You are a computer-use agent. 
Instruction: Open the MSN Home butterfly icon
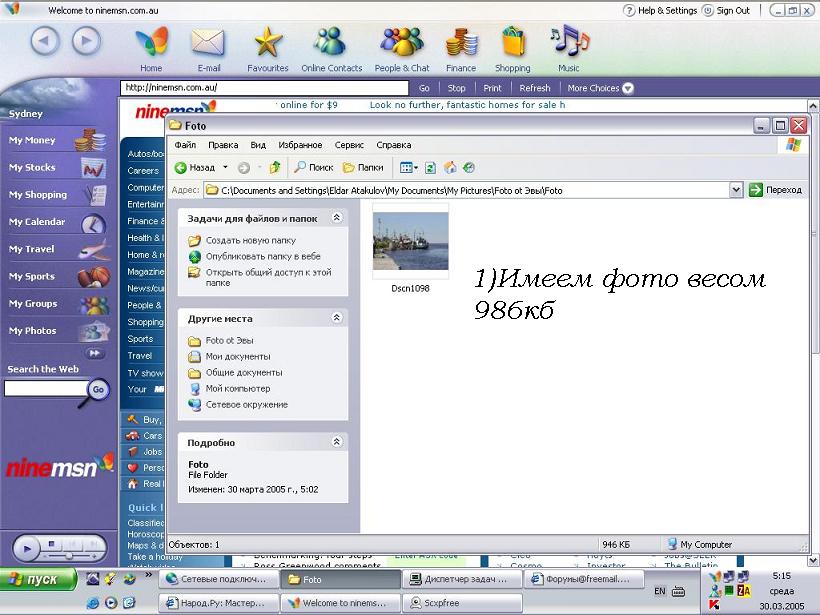(x=152, y=42)
